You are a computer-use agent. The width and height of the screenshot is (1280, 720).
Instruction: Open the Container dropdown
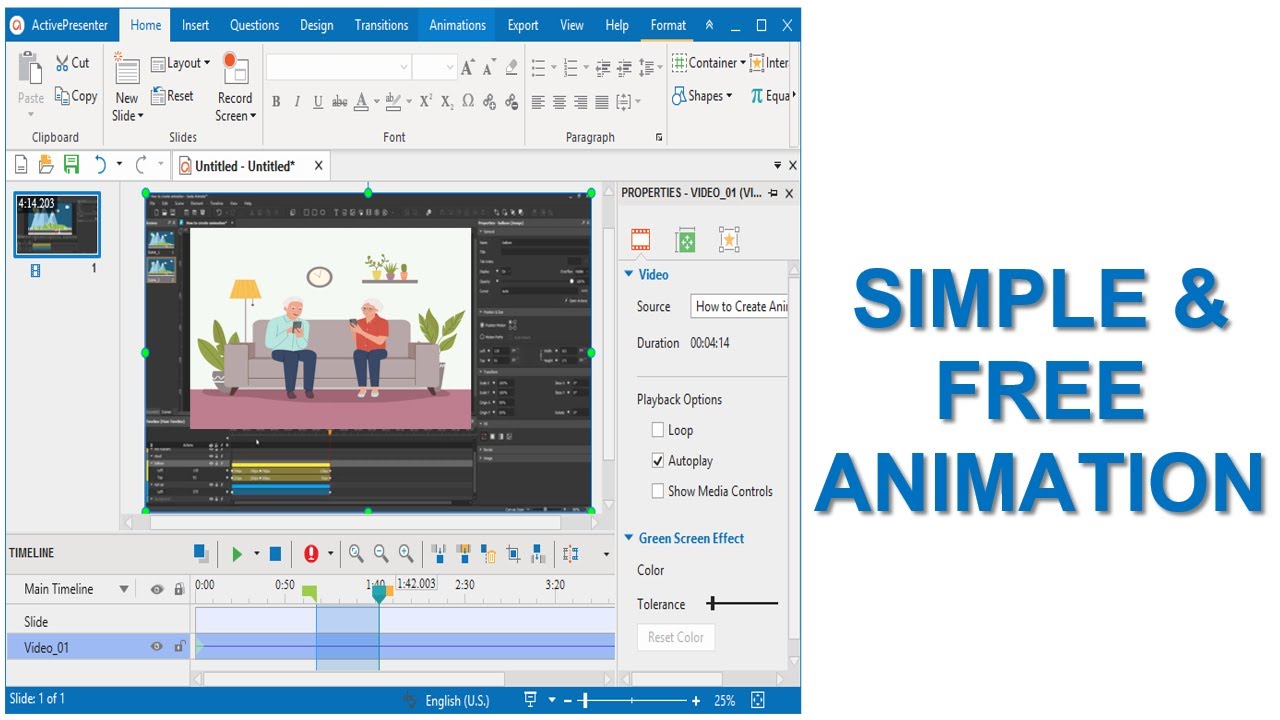click(x=709, y=63)
